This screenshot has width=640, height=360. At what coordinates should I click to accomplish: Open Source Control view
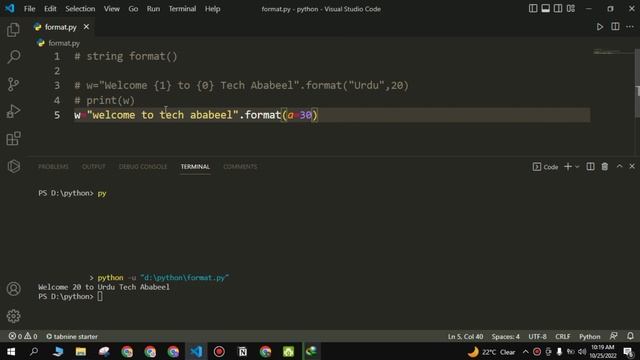click(x=13, y=84)
